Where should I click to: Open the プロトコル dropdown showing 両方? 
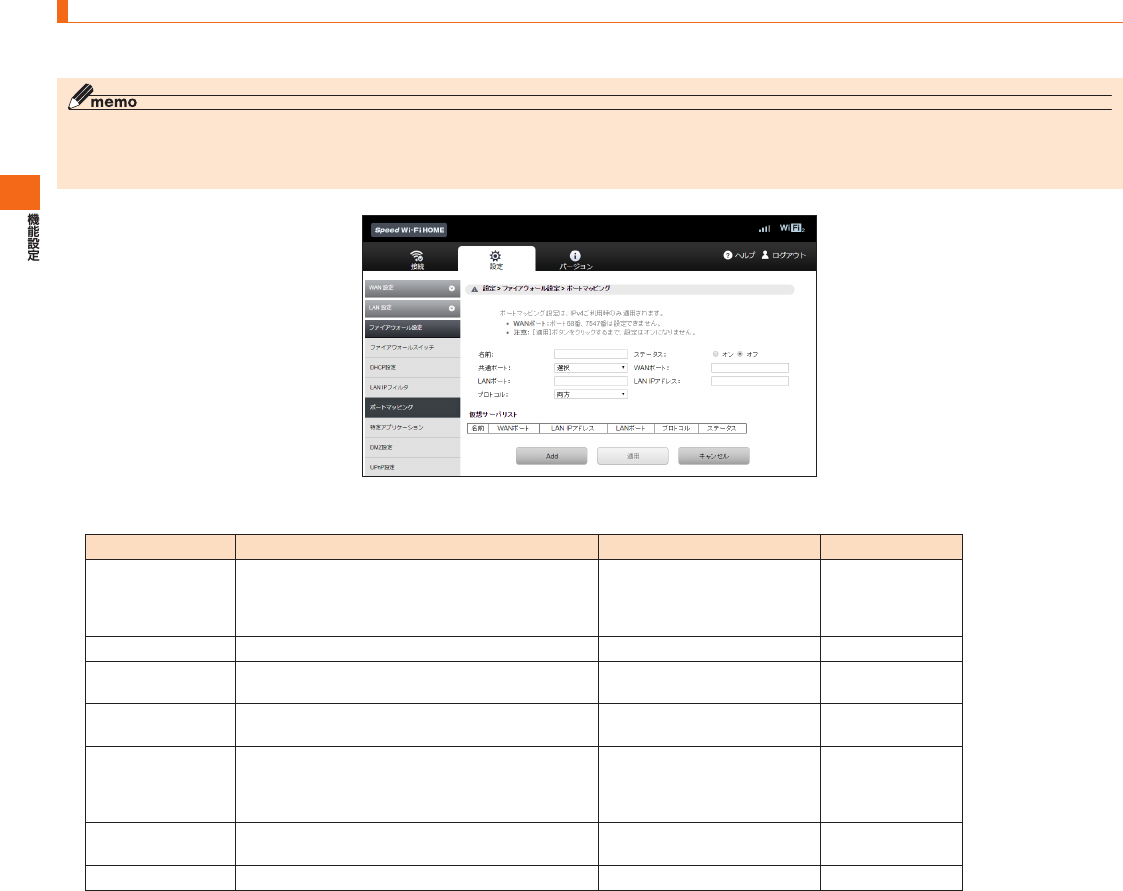click(x=591, y=395)
